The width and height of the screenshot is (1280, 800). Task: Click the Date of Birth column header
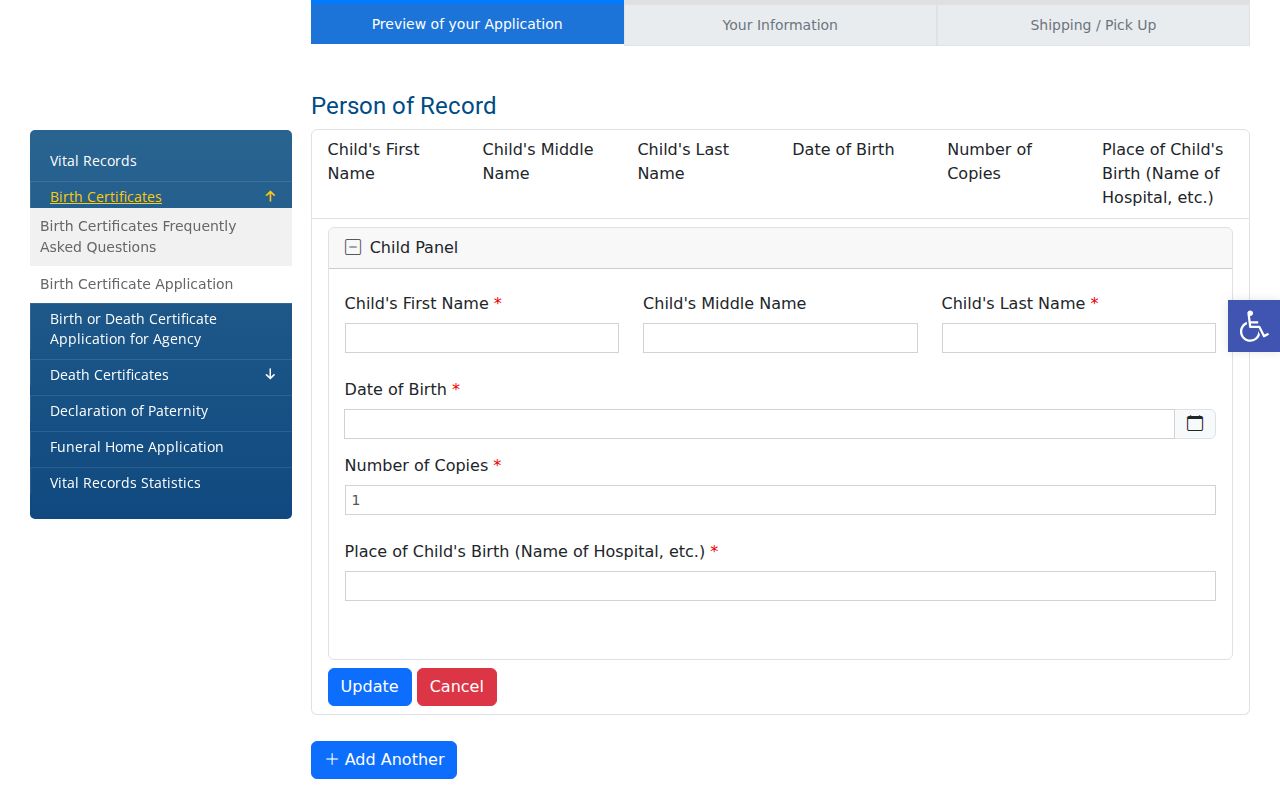click(x=843, y=149)
